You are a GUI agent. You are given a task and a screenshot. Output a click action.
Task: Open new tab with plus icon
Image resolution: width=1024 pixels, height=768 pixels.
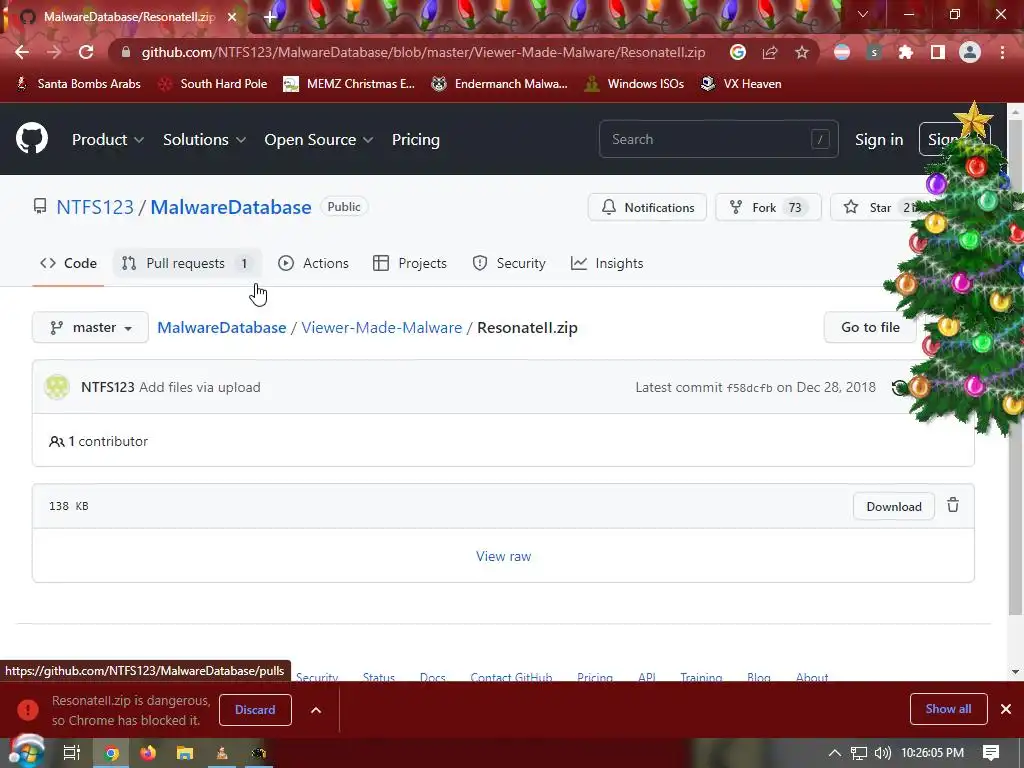coord(270,17)
